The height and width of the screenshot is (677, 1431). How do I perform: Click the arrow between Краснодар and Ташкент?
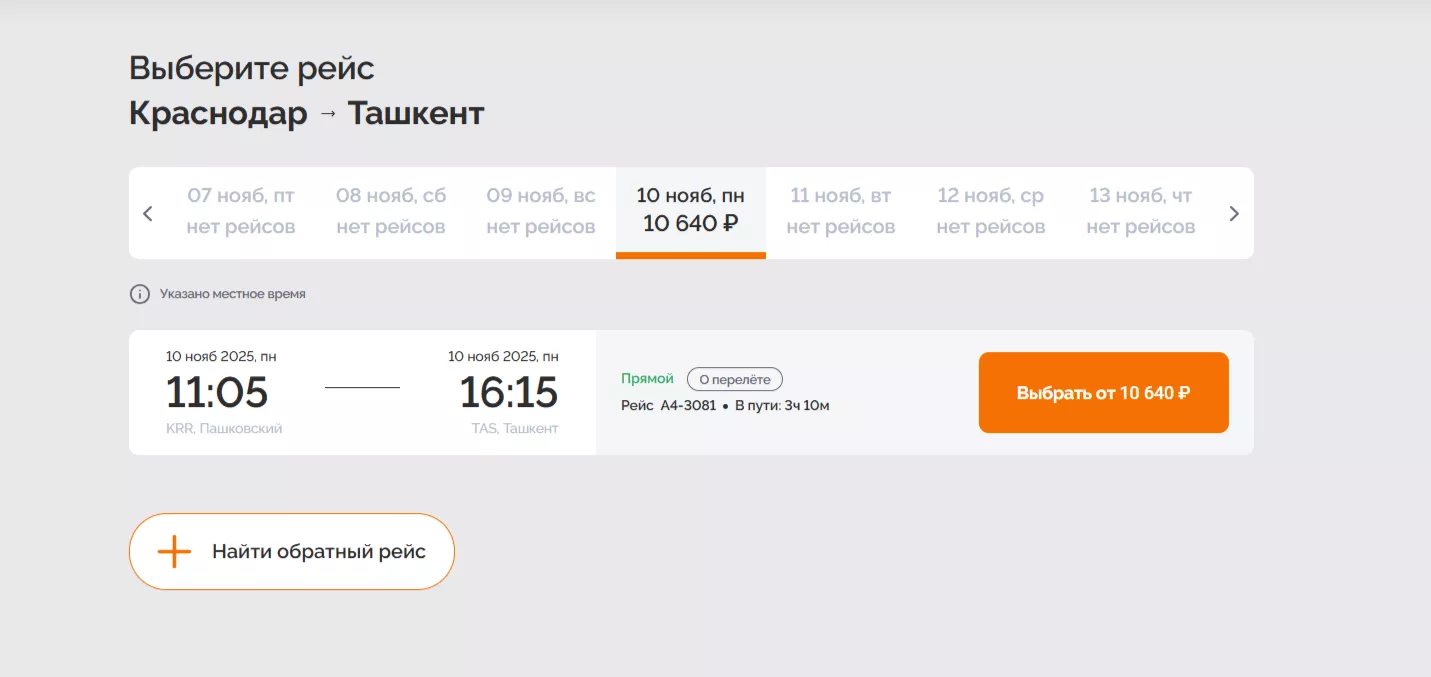click(328, 114)
